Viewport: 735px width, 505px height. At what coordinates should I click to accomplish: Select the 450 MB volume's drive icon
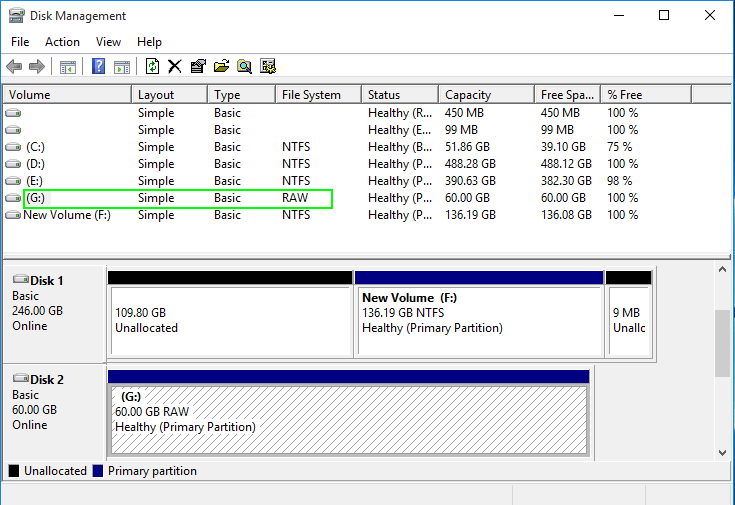pyautogui.click(x=13, y=113)
